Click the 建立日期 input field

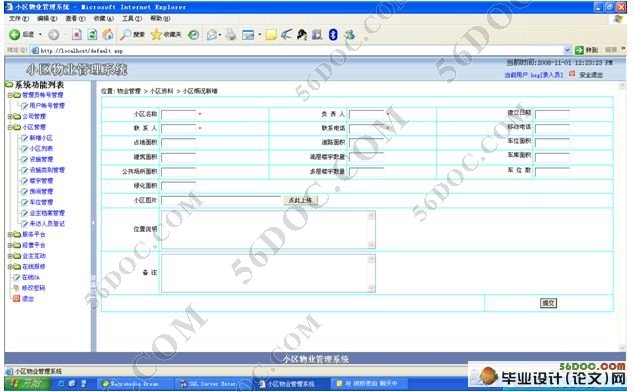click(552, 114)
